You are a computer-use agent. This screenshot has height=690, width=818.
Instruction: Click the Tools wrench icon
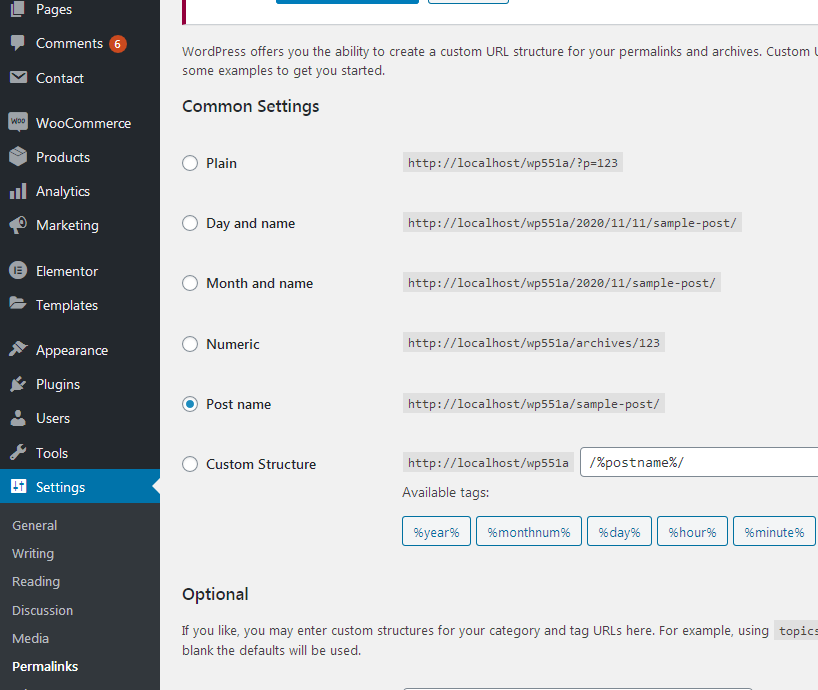tap(18, 453)
